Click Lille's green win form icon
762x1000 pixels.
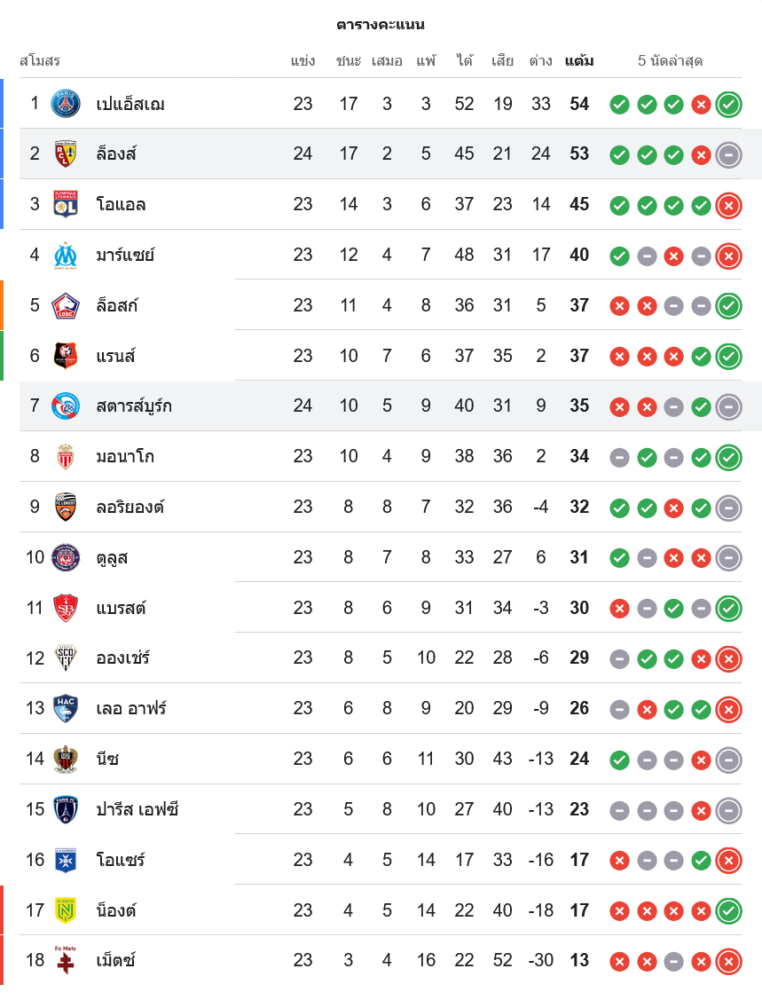point(729,305)
